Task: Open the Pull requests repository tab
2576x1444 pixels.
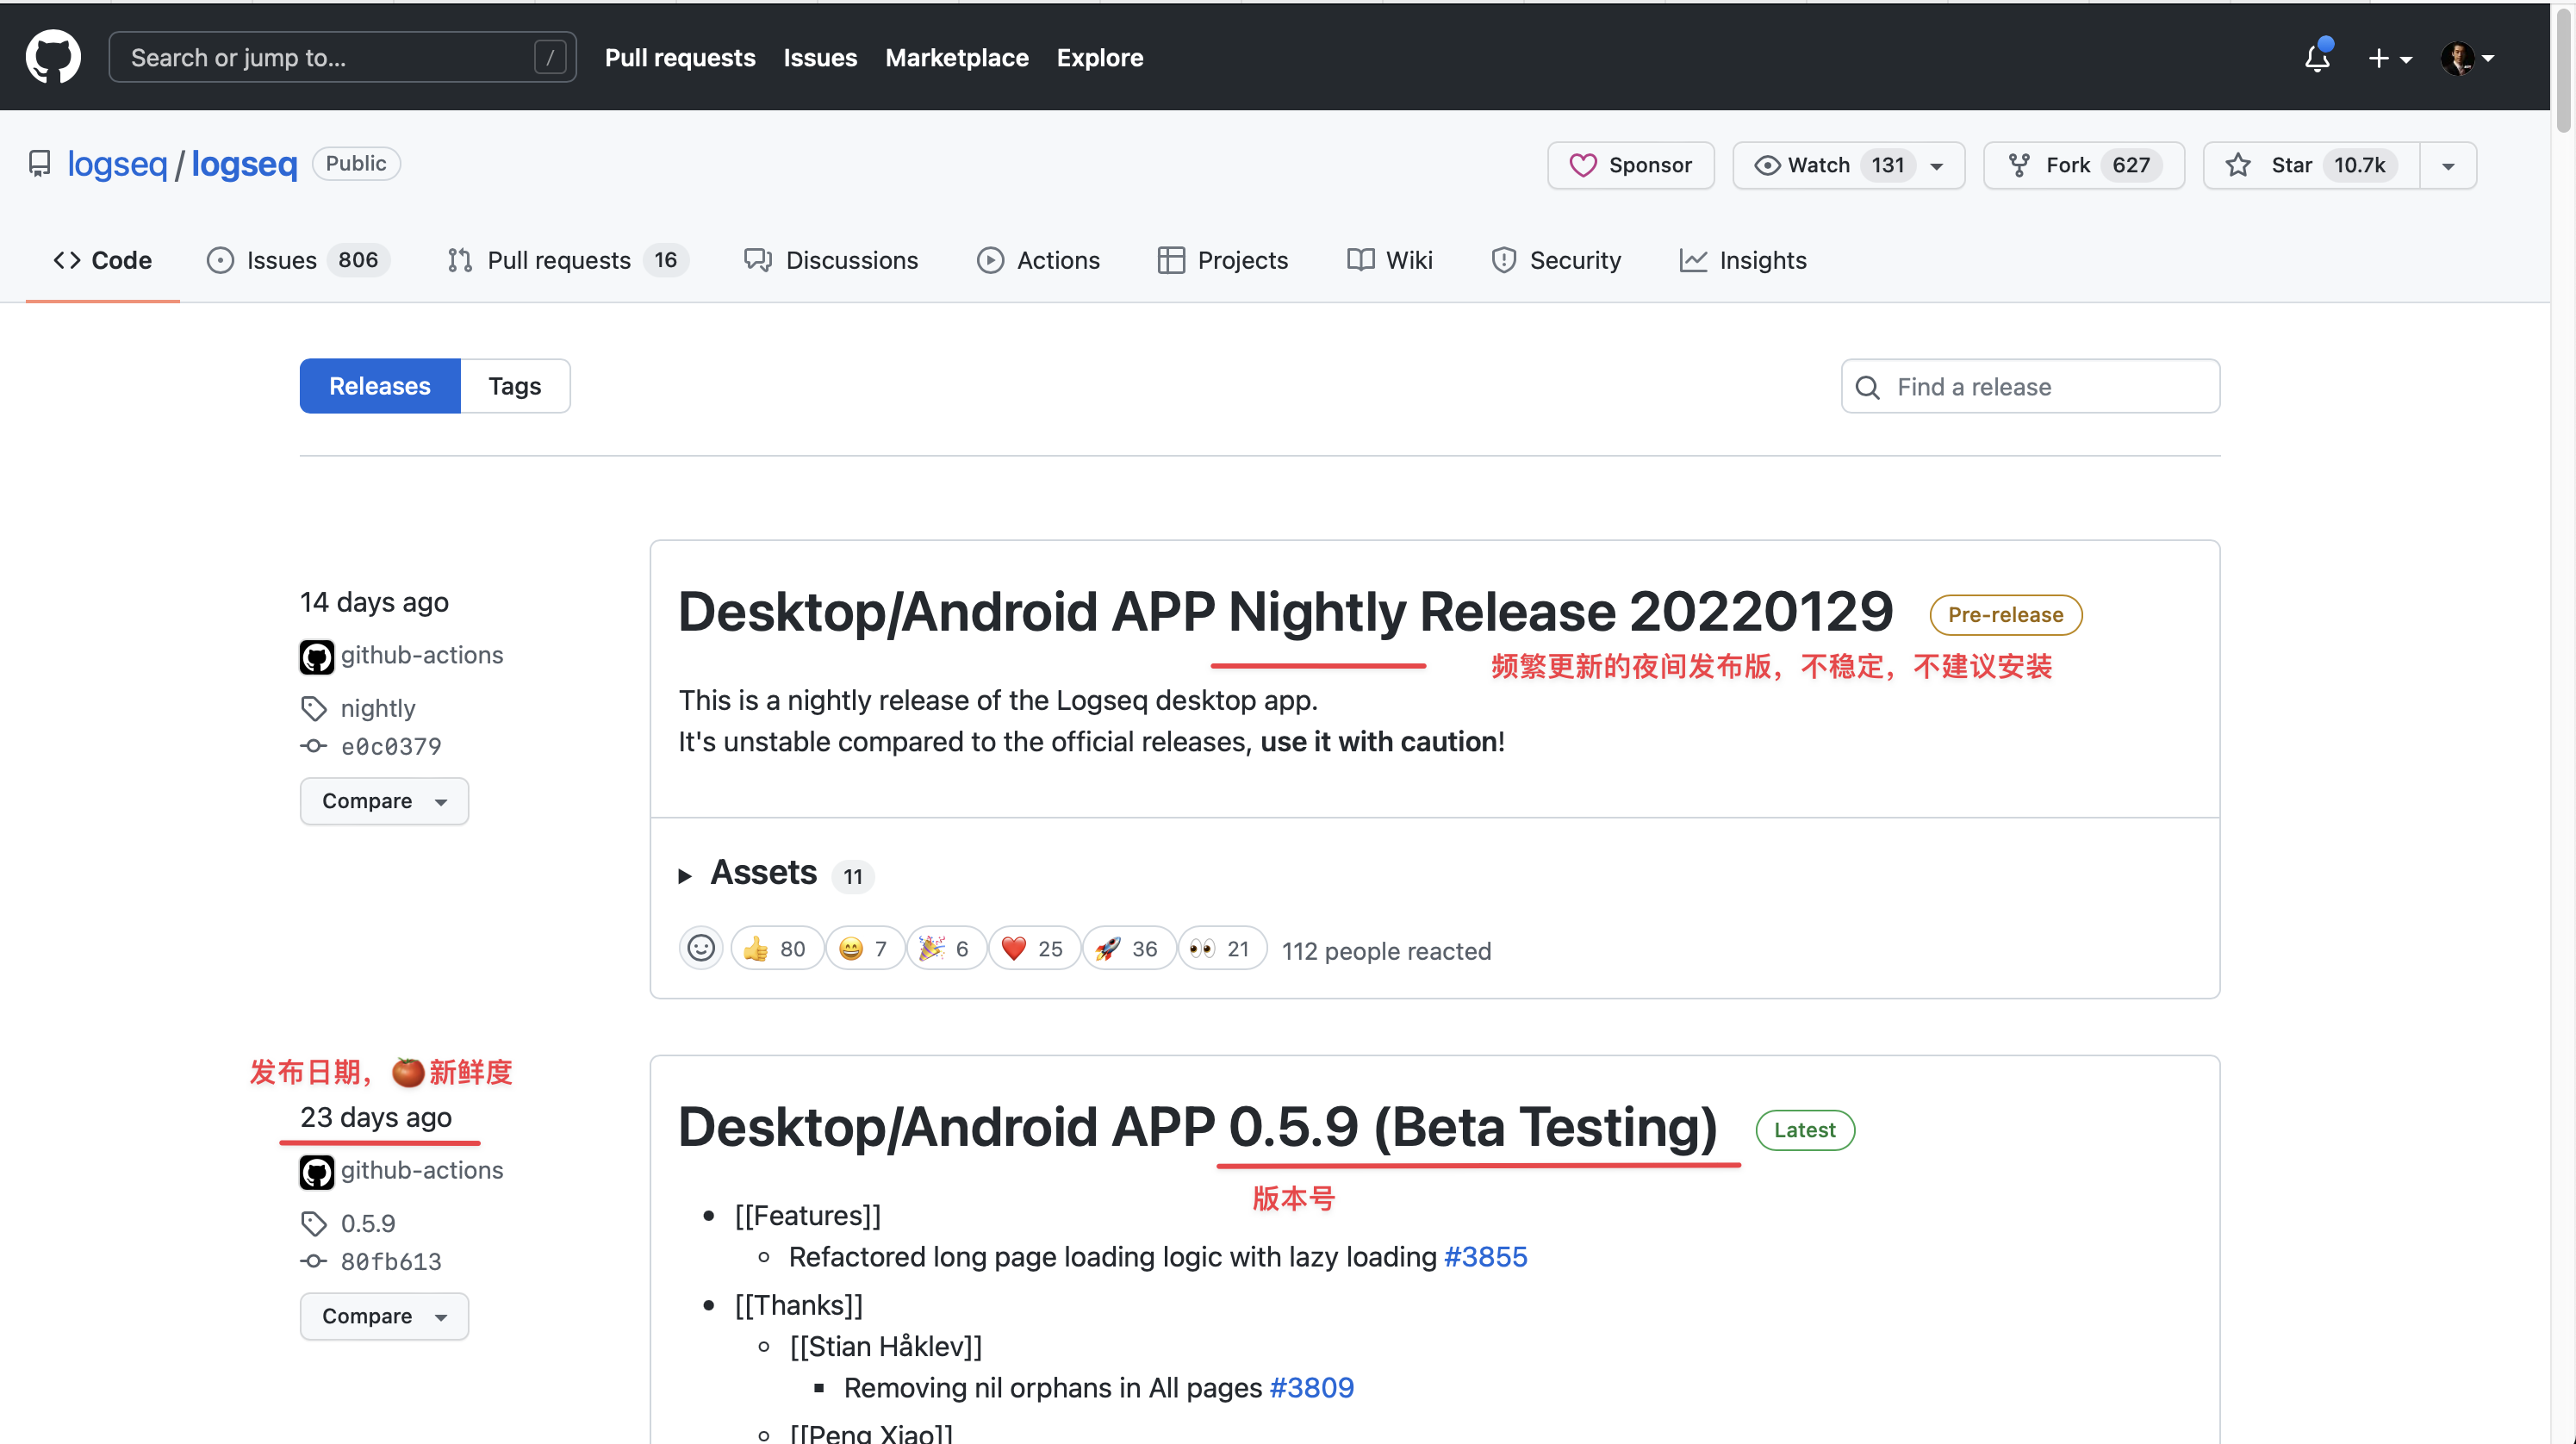Action: 567,260
